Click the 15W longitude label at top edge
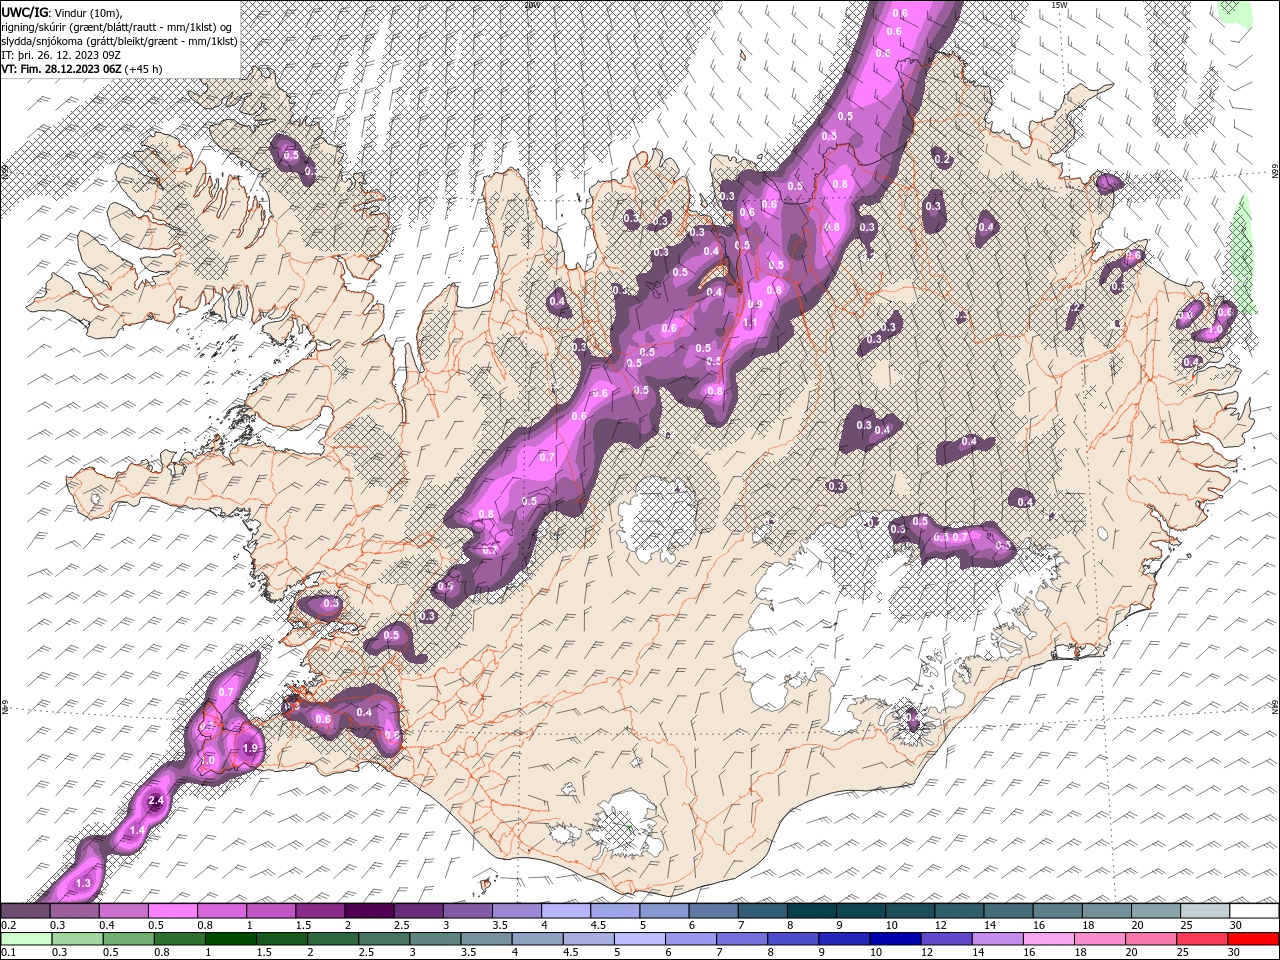Image resolution: width=1280 pixels, height=960 pixels. (x=1059, y=5)
